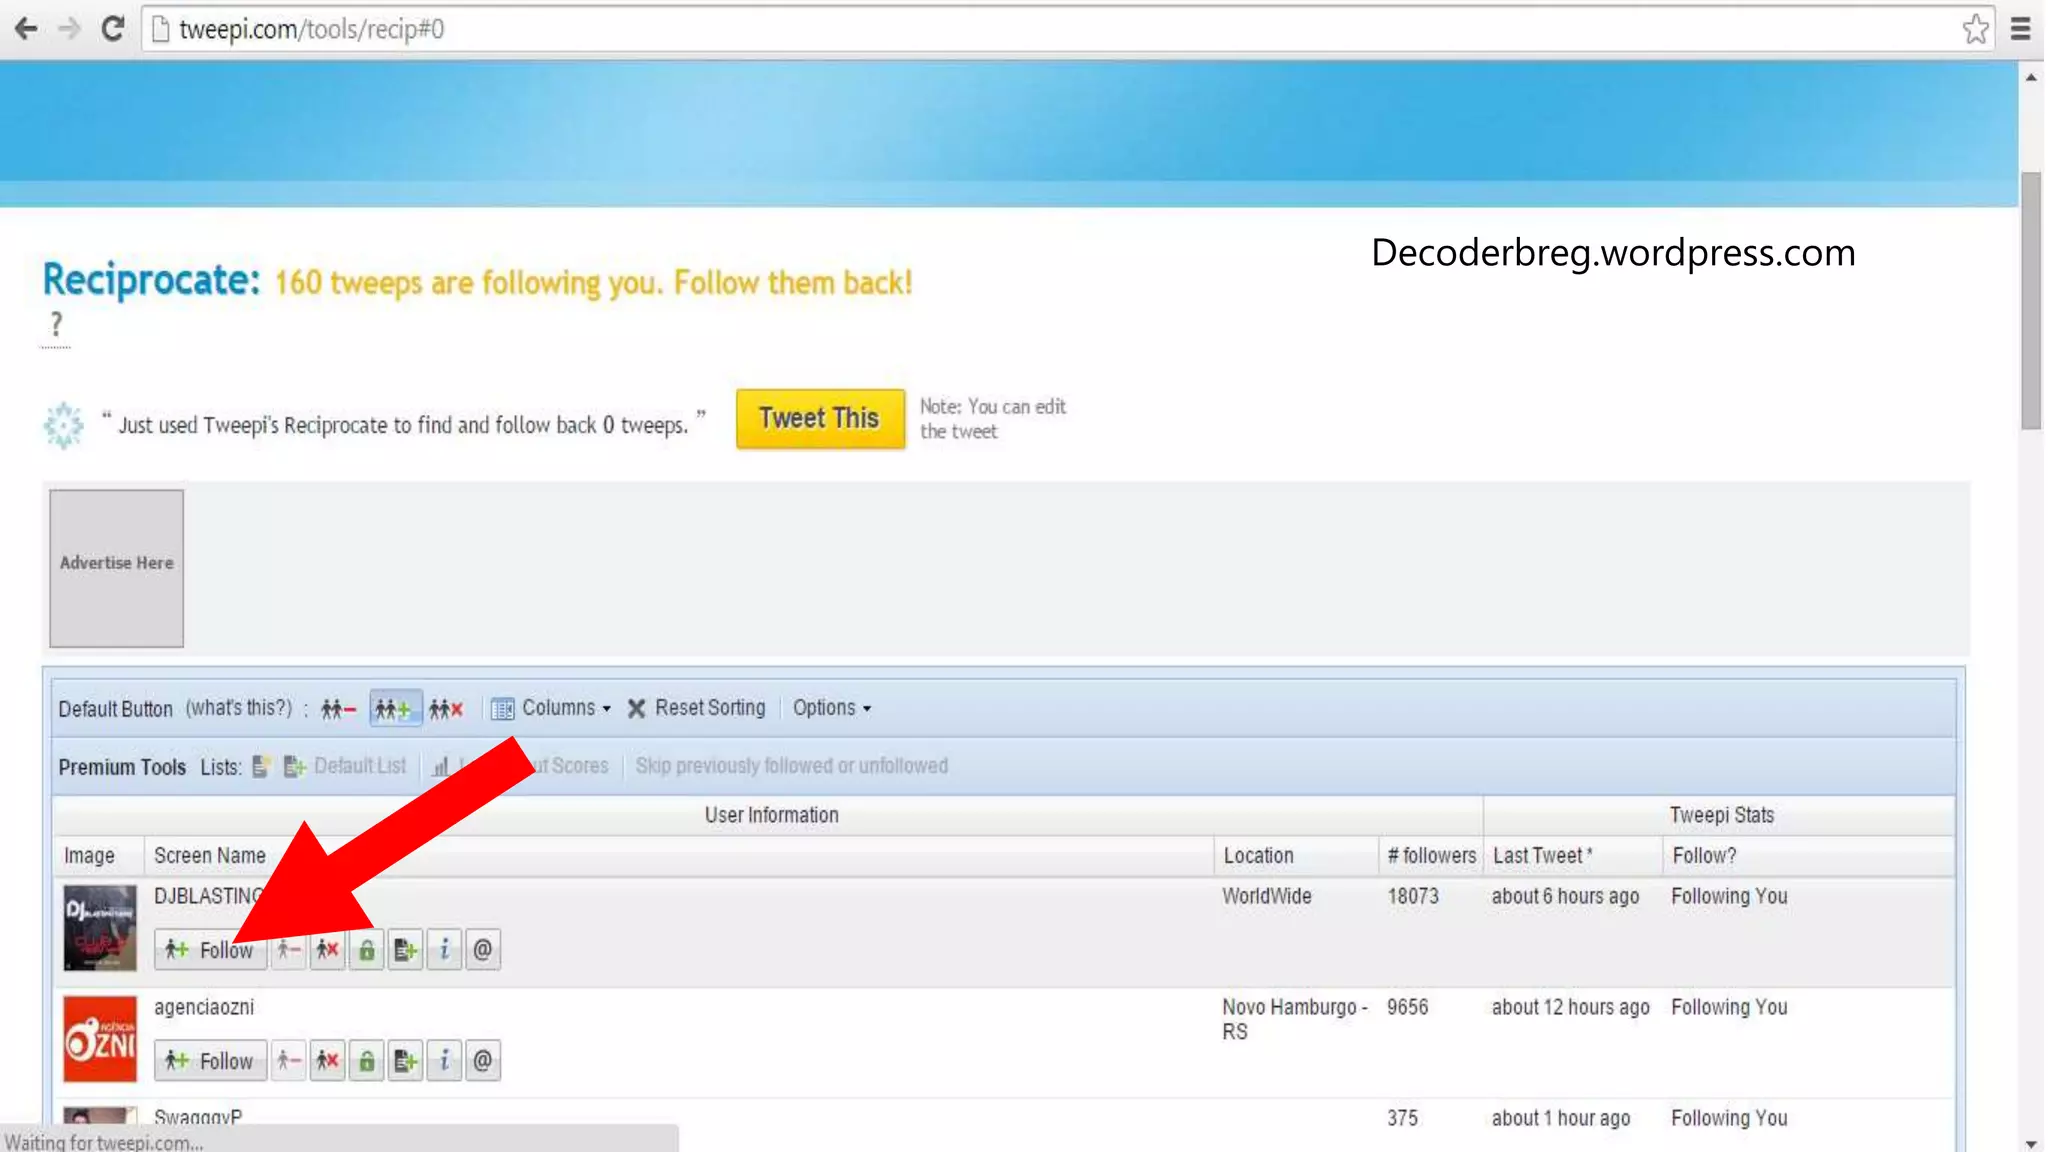Click the force-unfollow red X icon for agenciaozni
This screenshot has height=1152, width=2048.
pos(327,1060)
